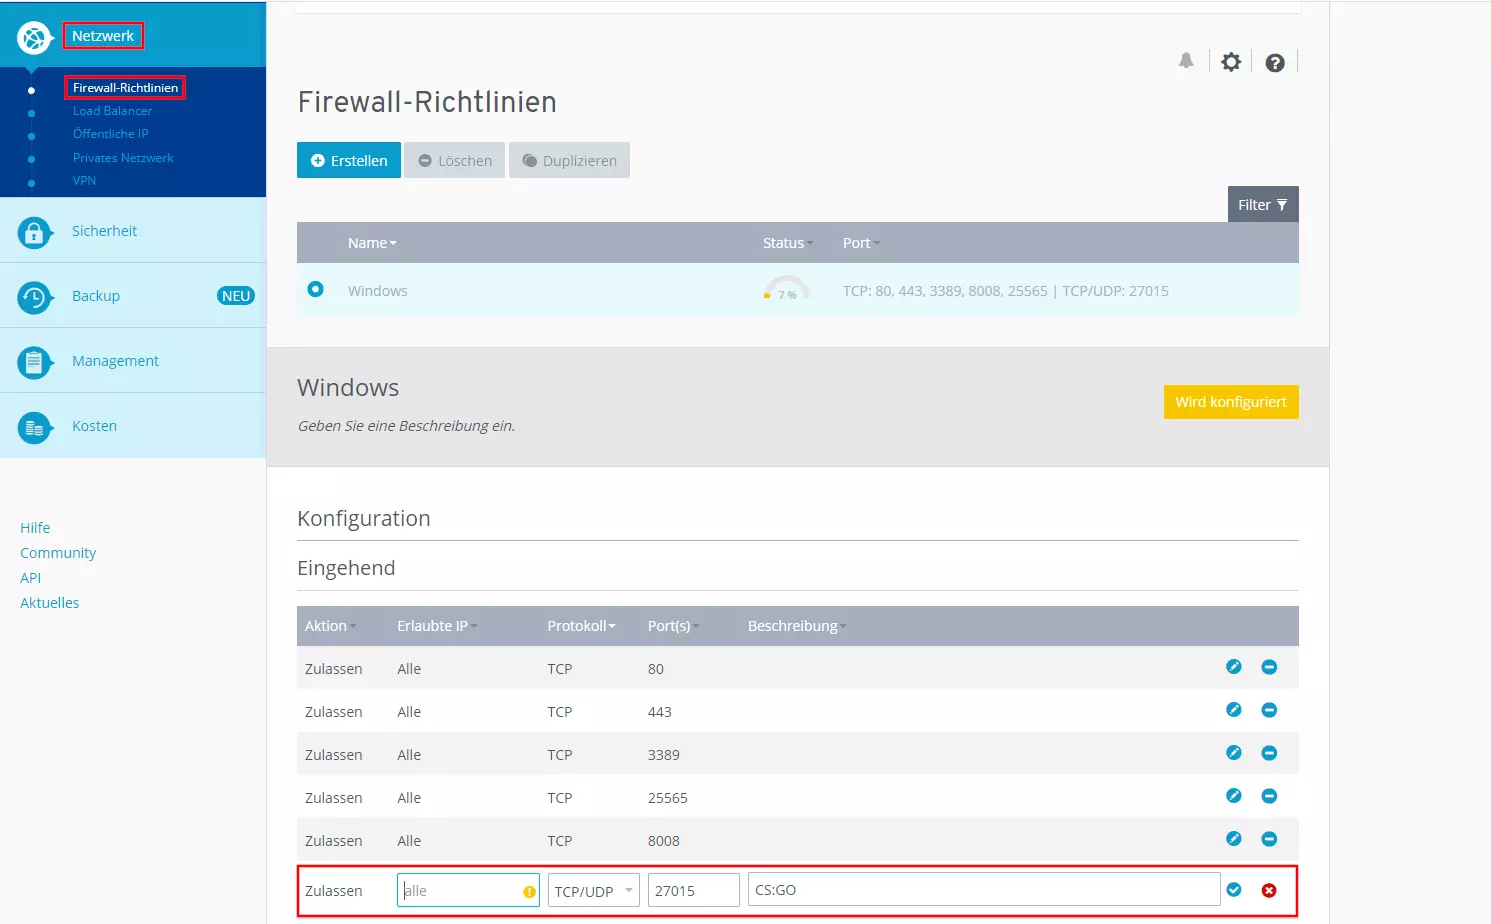Cancel new rule with red X icon
The image size is (1491, 924).
click(x=1269, y=890)
